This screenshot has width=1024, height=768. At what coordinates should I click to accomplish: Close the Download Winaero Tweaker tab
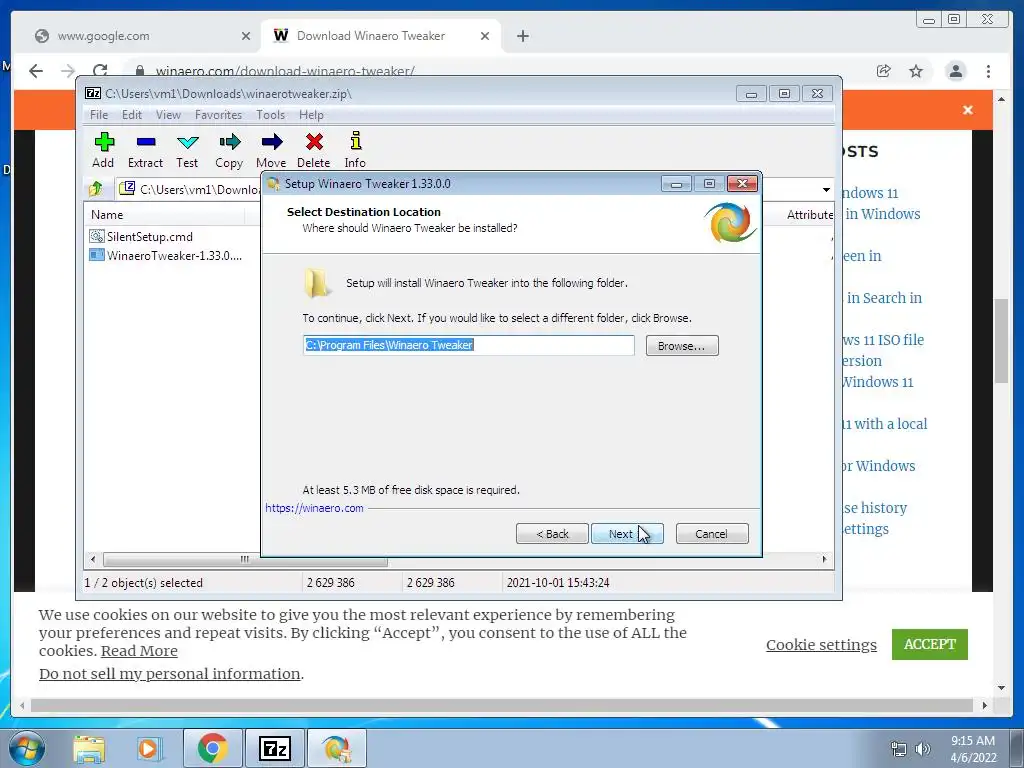pyautogui.click(x=485, y=36)
